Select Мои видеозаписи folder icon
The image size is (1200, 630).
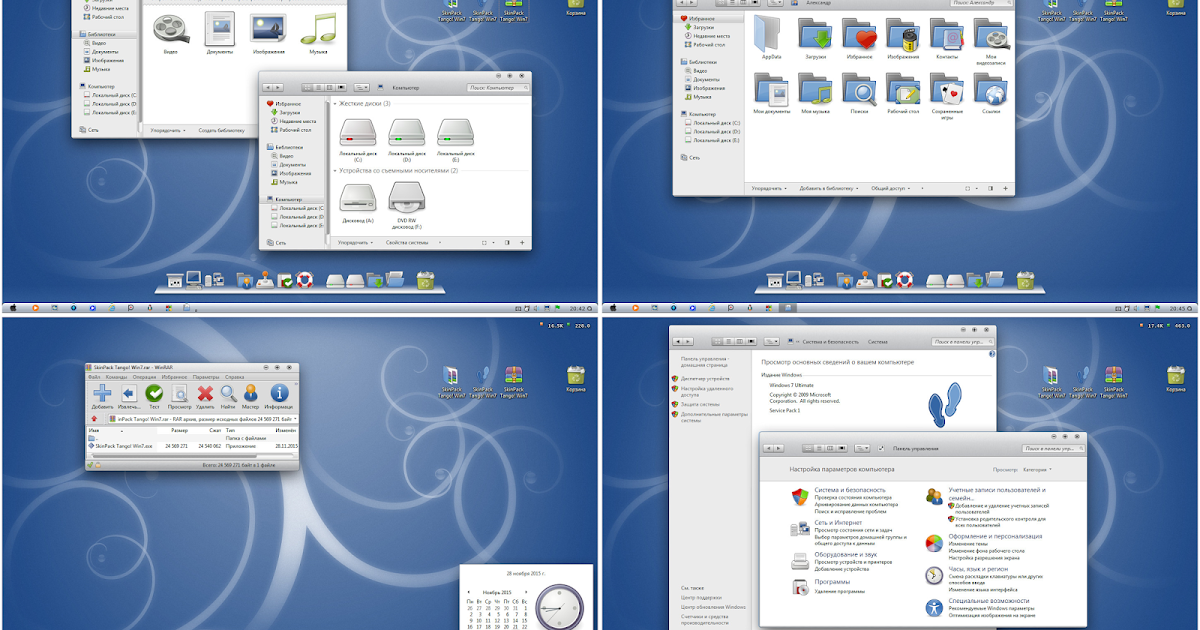991,33
